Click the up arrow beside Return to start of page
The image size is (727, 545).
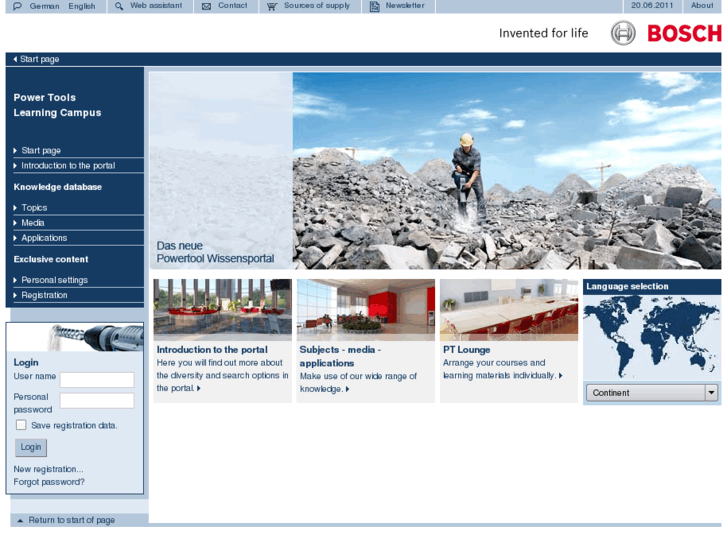(x=20, y=520)
